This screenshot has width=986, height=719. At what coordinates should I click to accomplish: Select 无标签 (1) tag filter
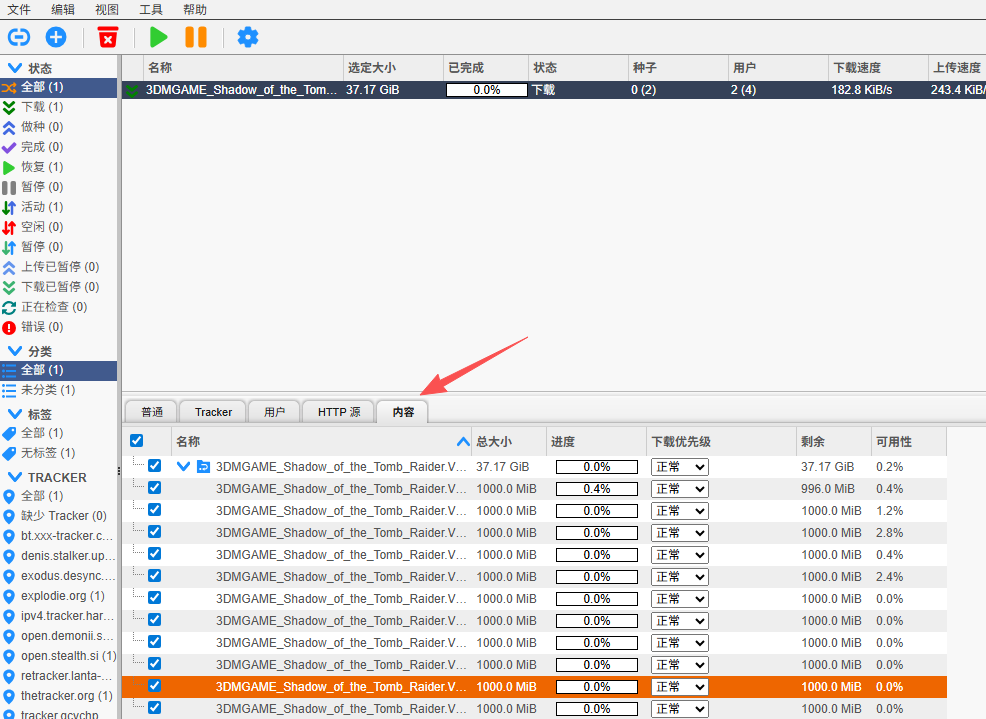(58, 453)
